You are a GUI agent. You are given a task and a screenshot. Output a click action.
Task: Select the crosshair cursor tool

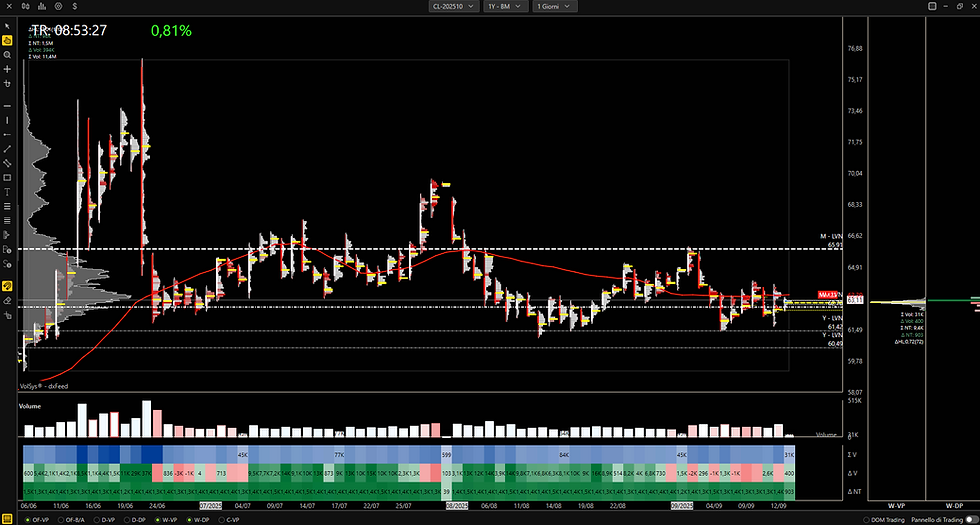7,69
